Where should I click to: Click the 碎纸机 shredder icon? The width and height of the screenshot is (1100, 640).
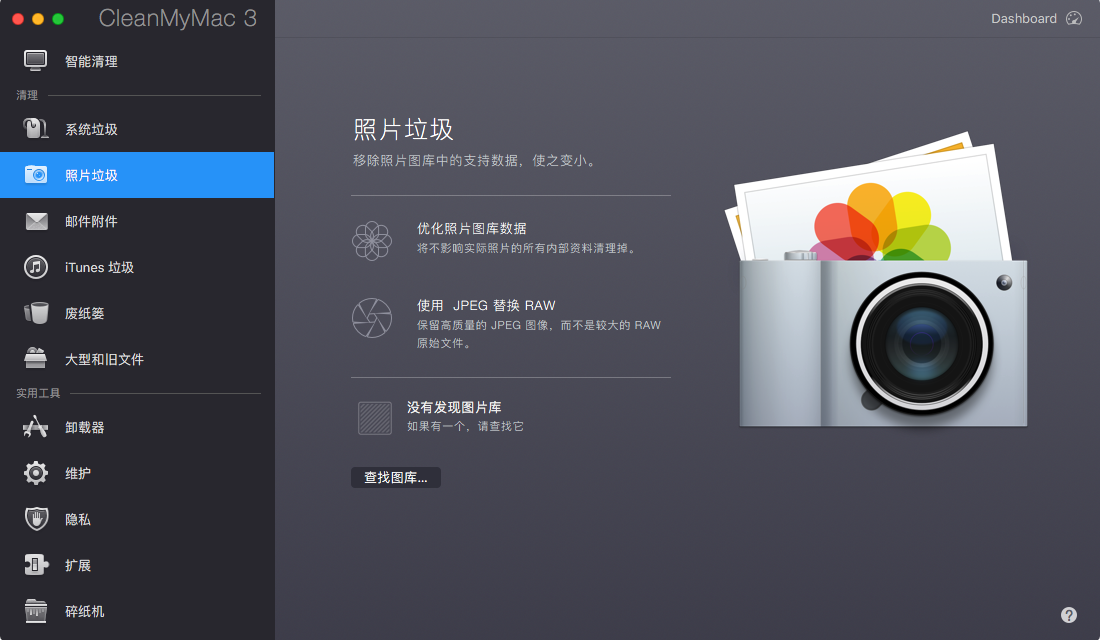(x=36, y=611)
